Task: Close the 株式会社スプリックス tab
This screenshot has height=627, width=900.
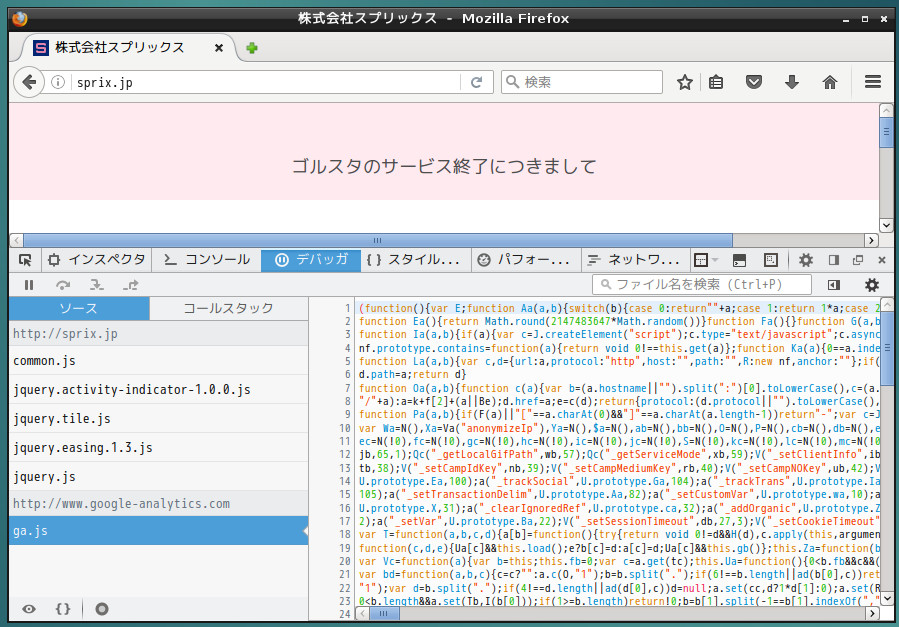Action: tap(219, 48)
